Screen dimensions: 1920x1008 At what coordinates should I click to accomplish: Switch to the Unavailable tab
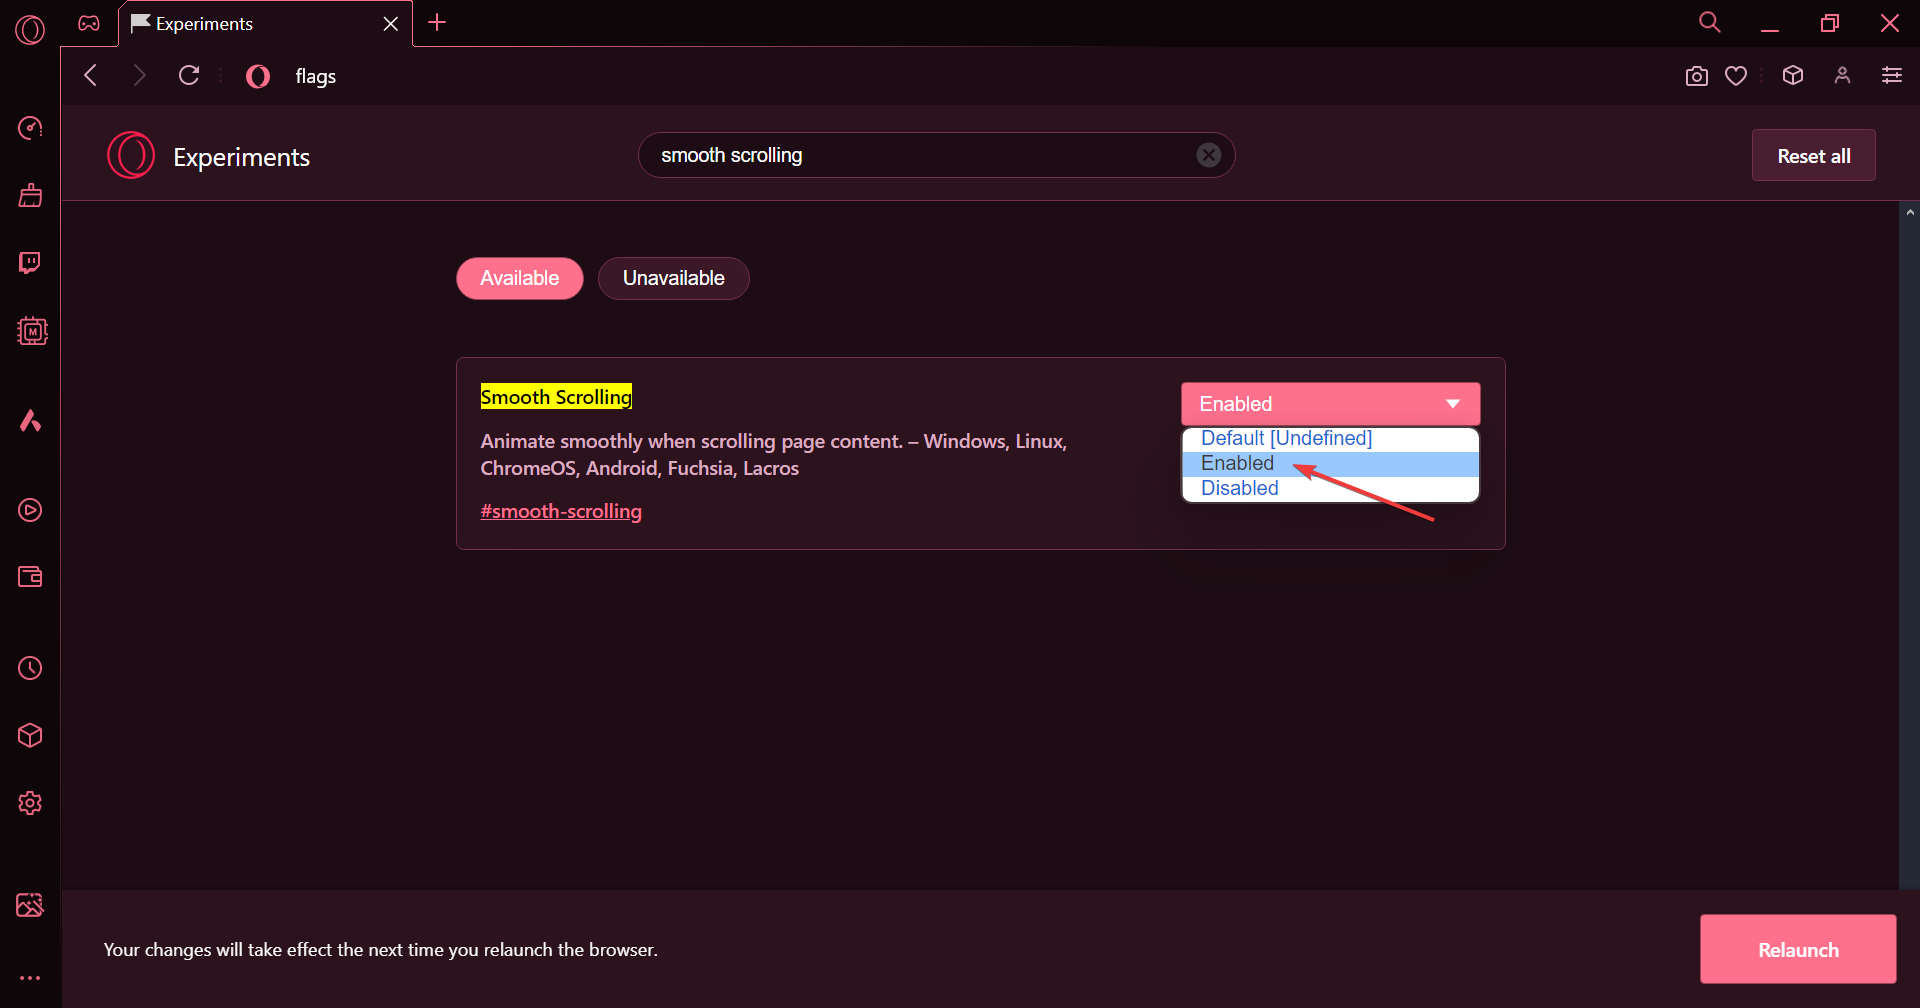point(674,278)
